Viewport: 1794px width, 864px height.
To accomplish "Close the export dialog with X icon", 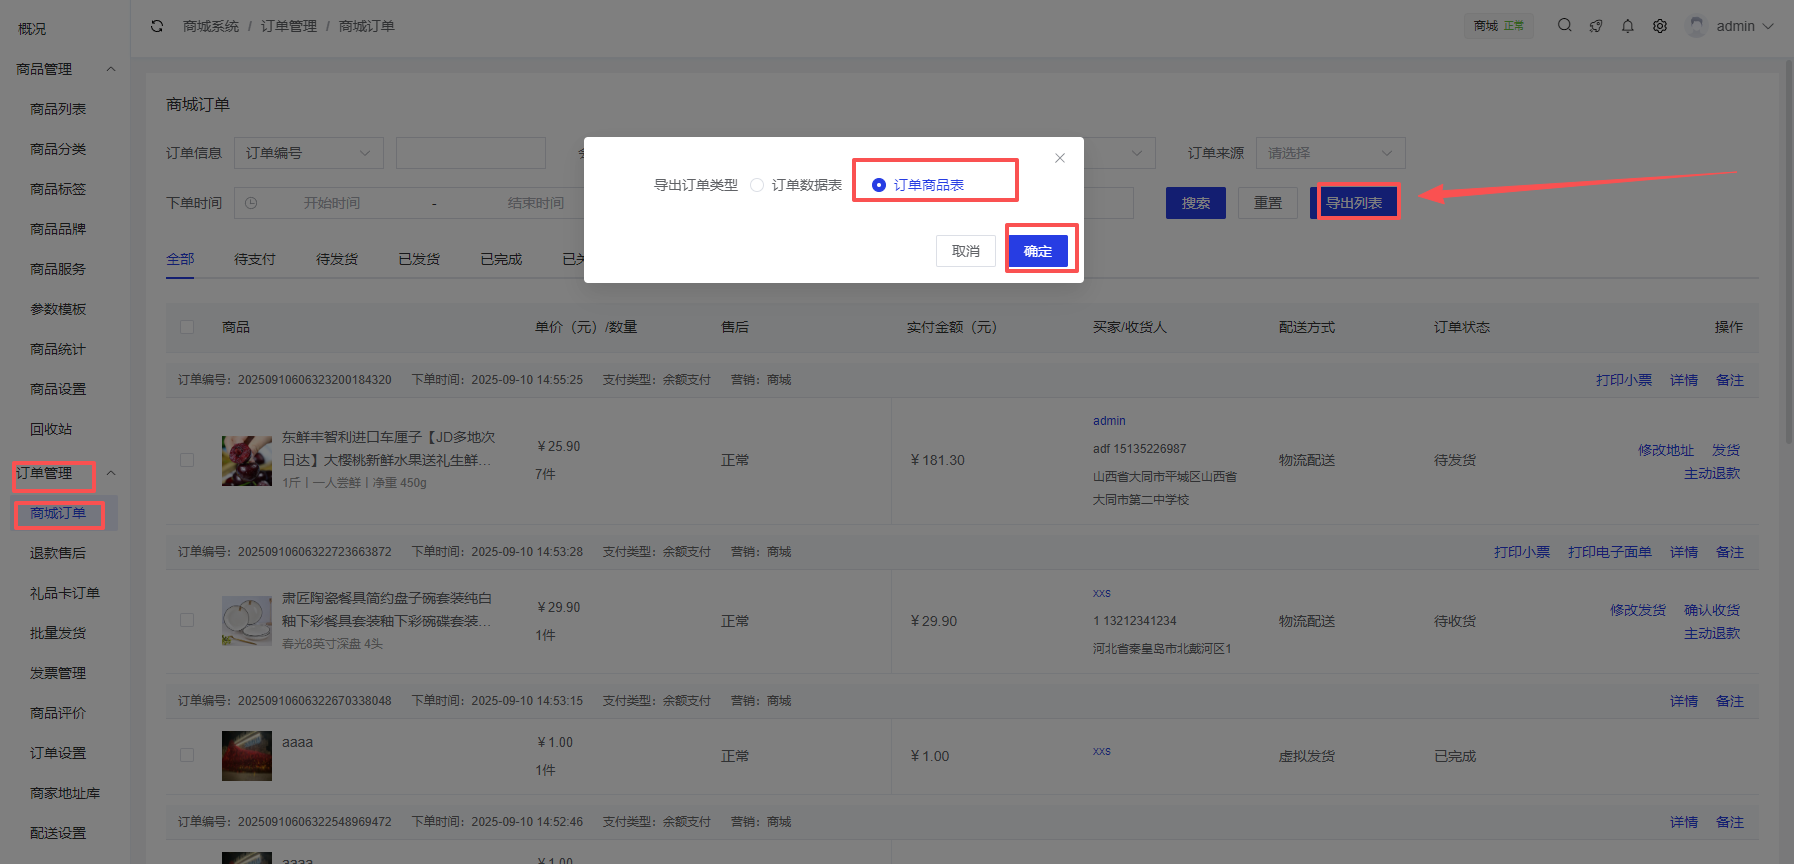I will pos(1060,158).
